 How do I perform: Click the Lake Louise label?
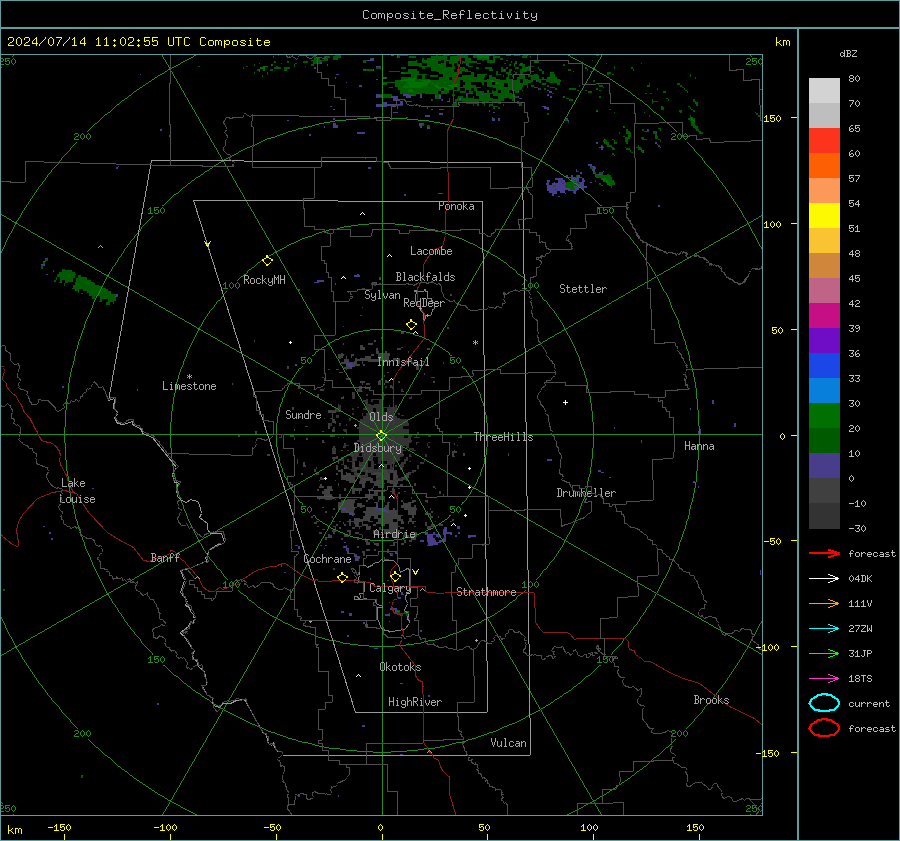(x=77, y=491)
